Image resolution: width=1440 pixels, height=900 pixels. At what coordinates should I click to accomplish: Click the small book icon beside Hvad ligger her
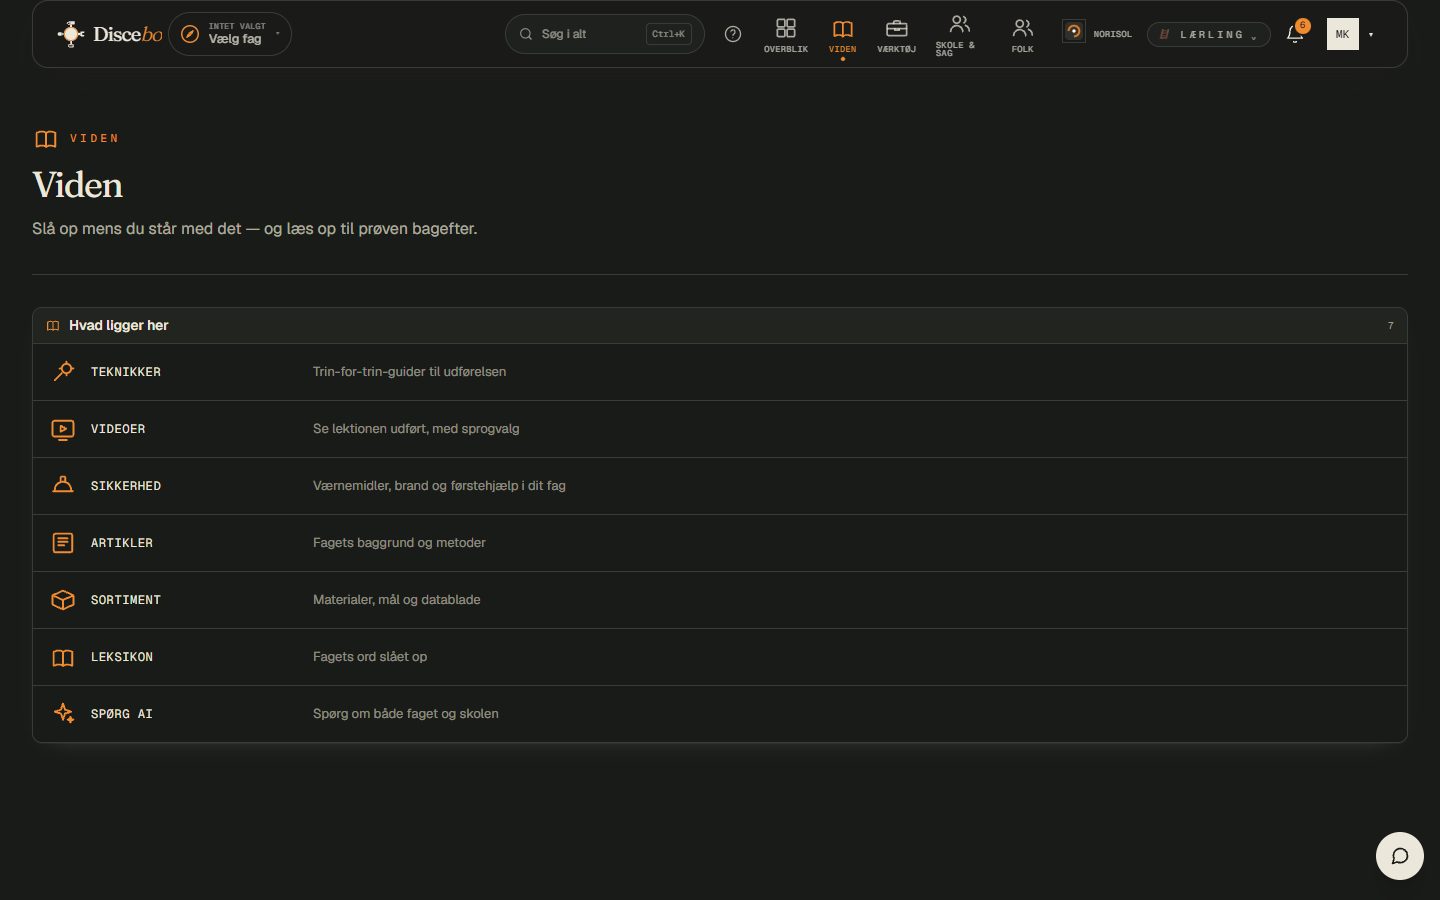[53, 326]
